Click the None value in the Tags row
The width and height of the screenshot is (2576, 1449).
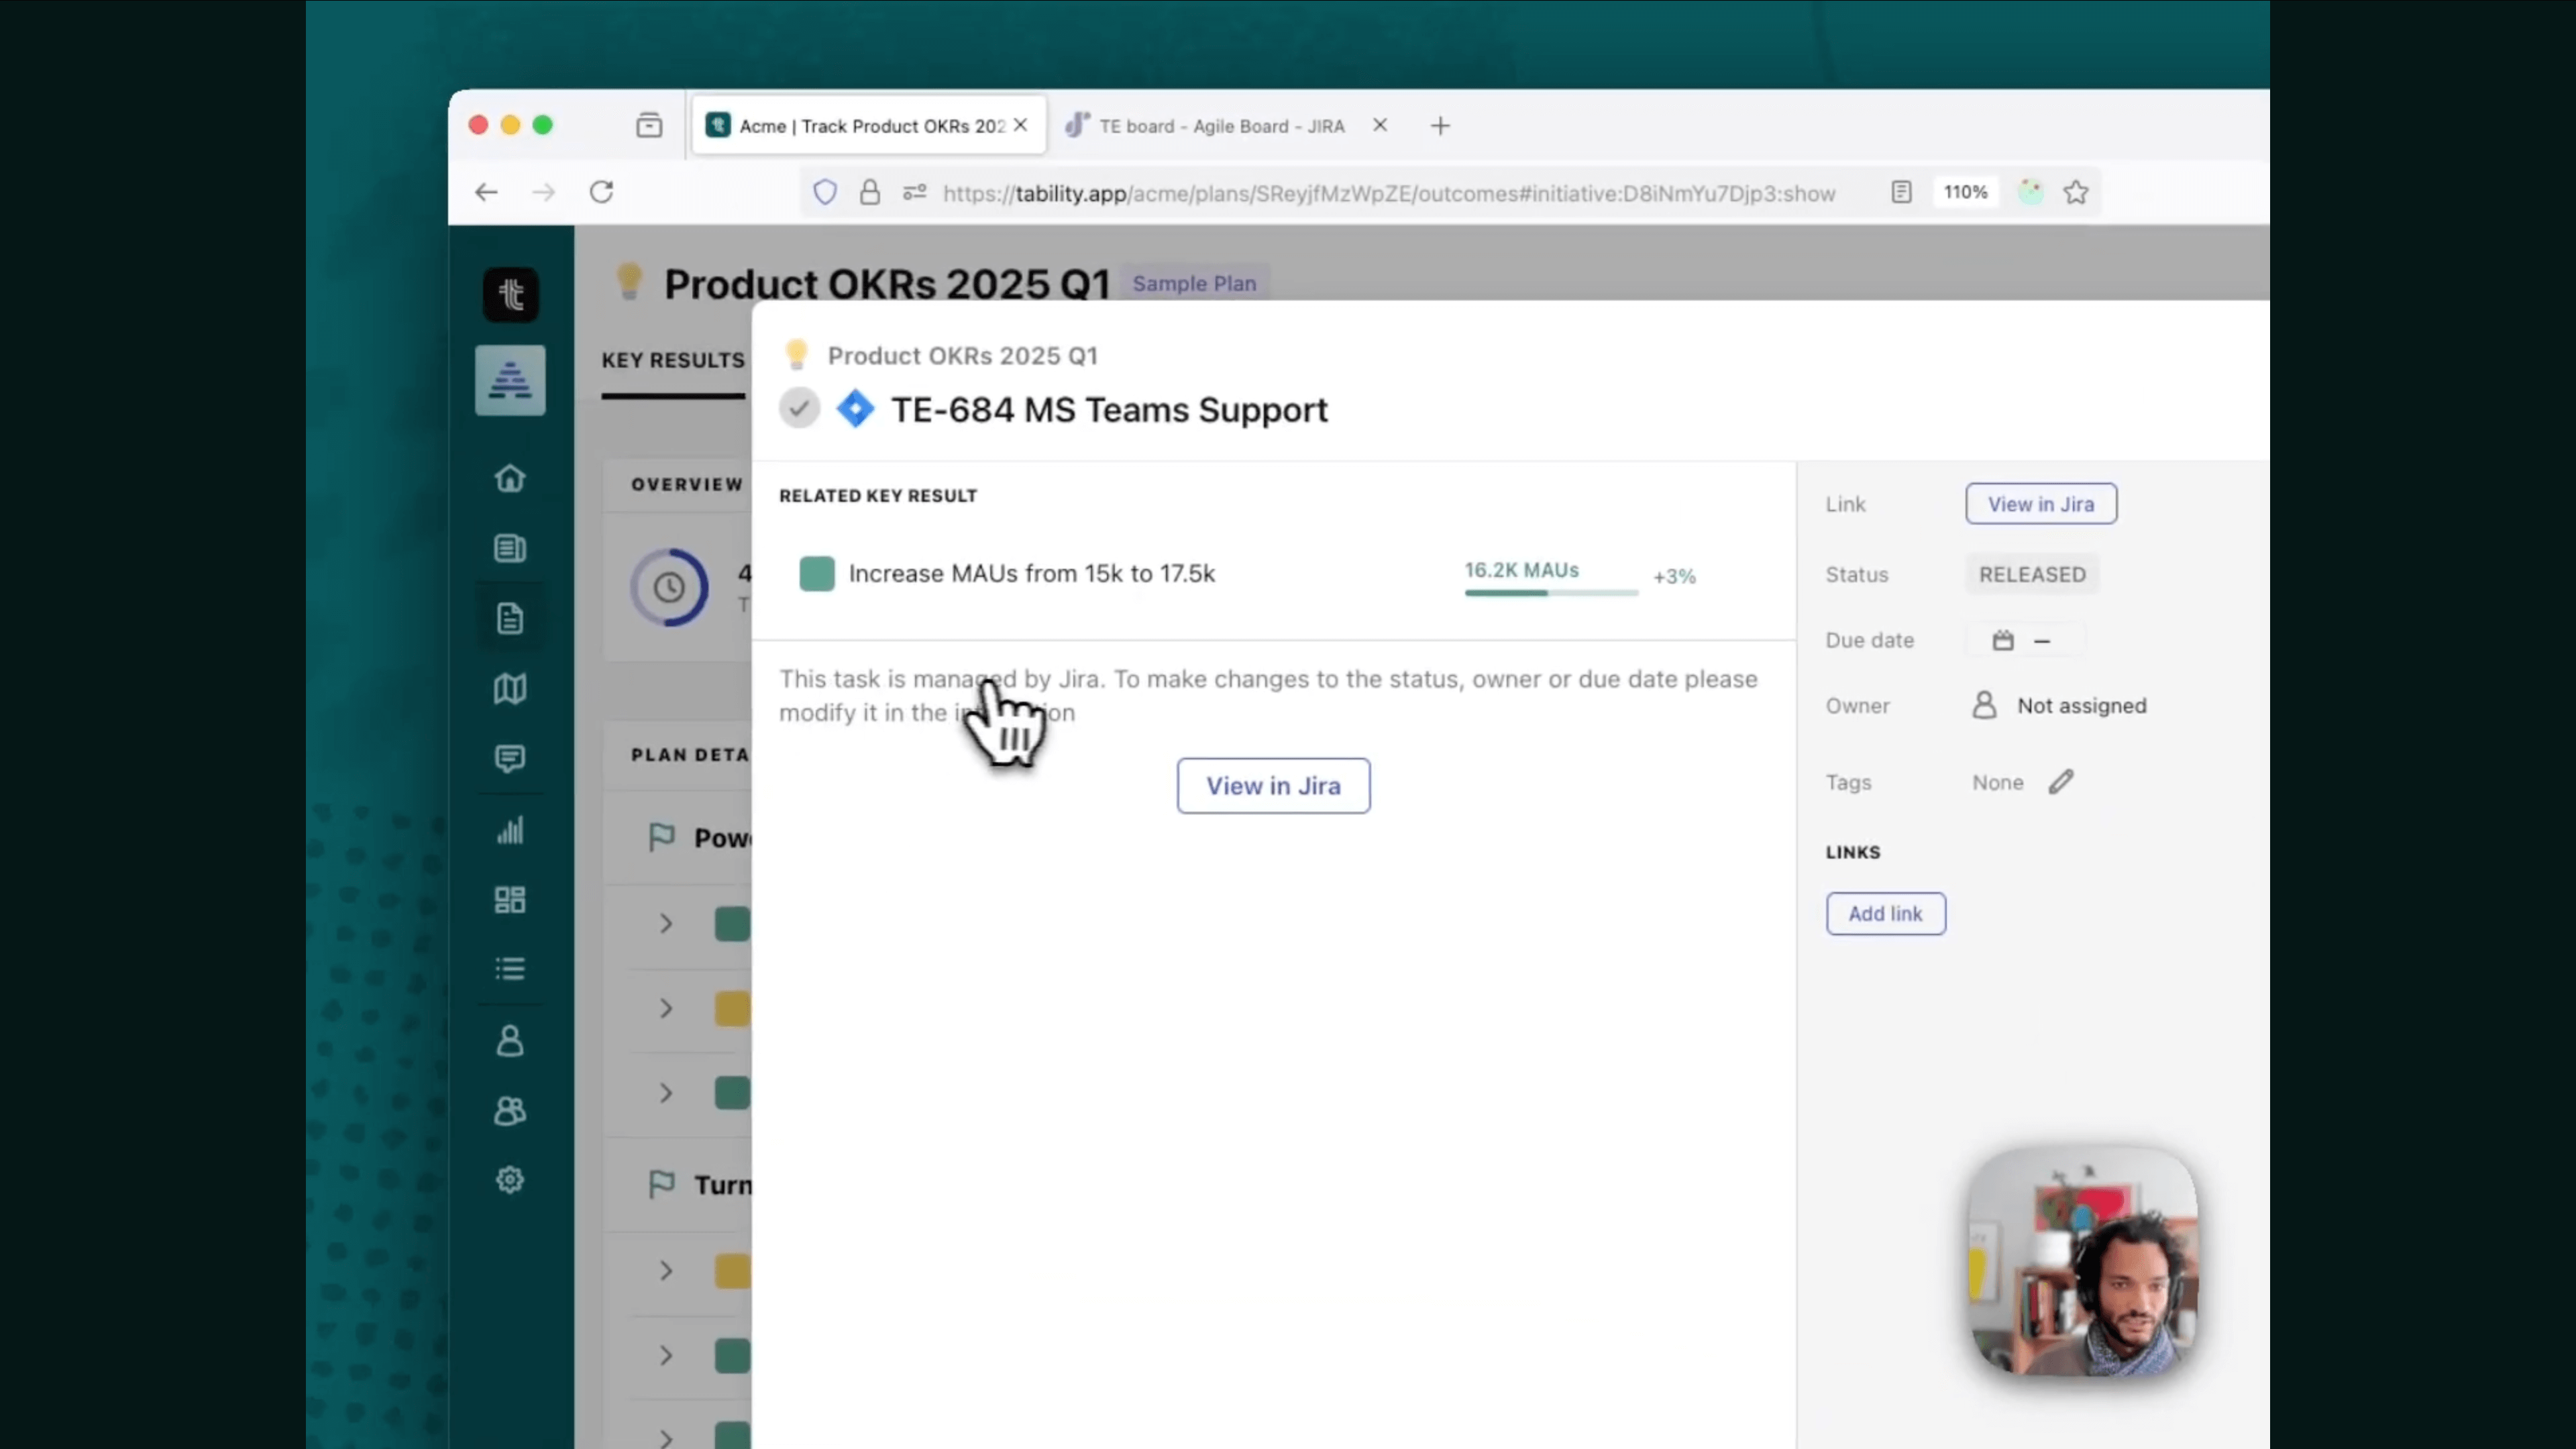pyautogui.click(x=1997, y=783)
